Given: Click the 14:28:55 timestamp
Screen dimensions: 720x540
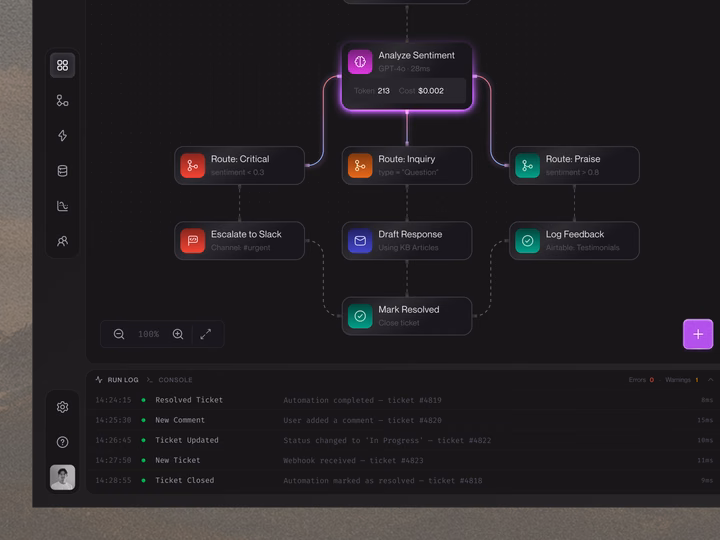Looking at the screenshot, I should coord(113,480).
